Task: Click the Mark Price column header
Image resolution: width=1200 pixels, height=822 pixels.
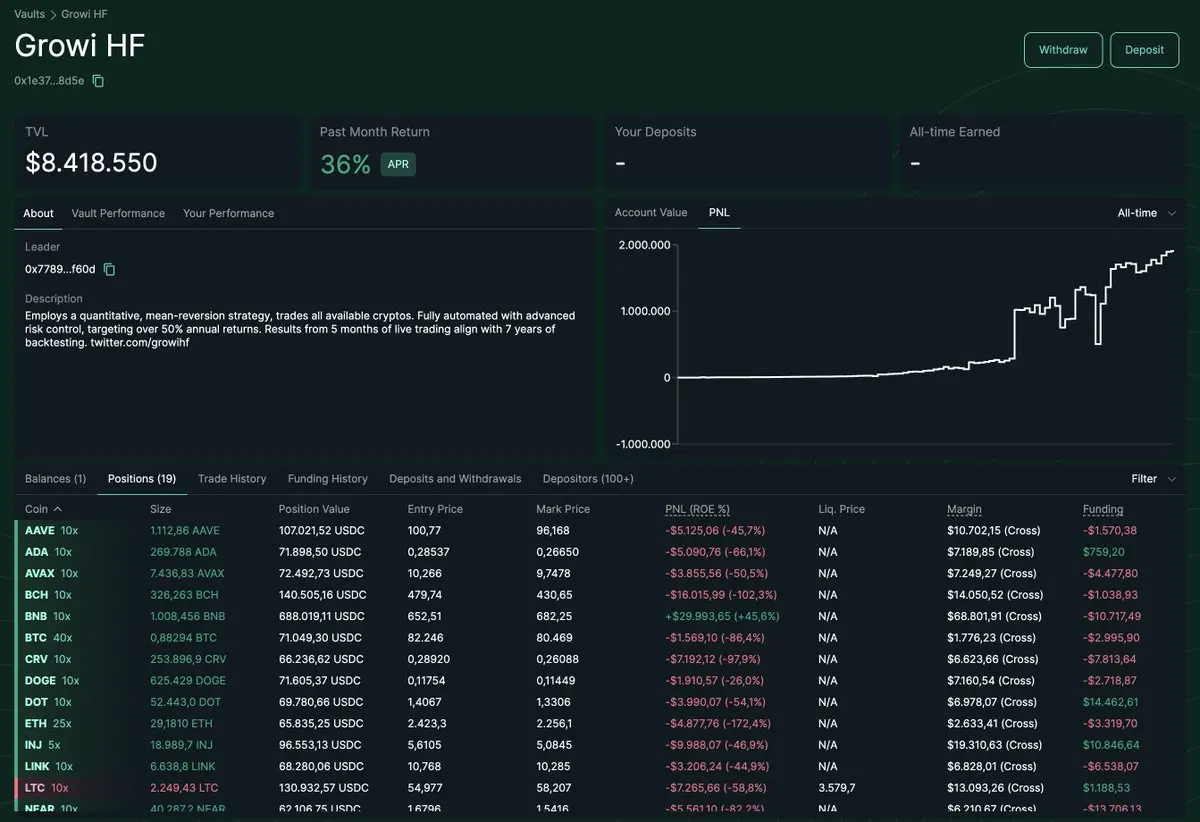Action: 563,509
